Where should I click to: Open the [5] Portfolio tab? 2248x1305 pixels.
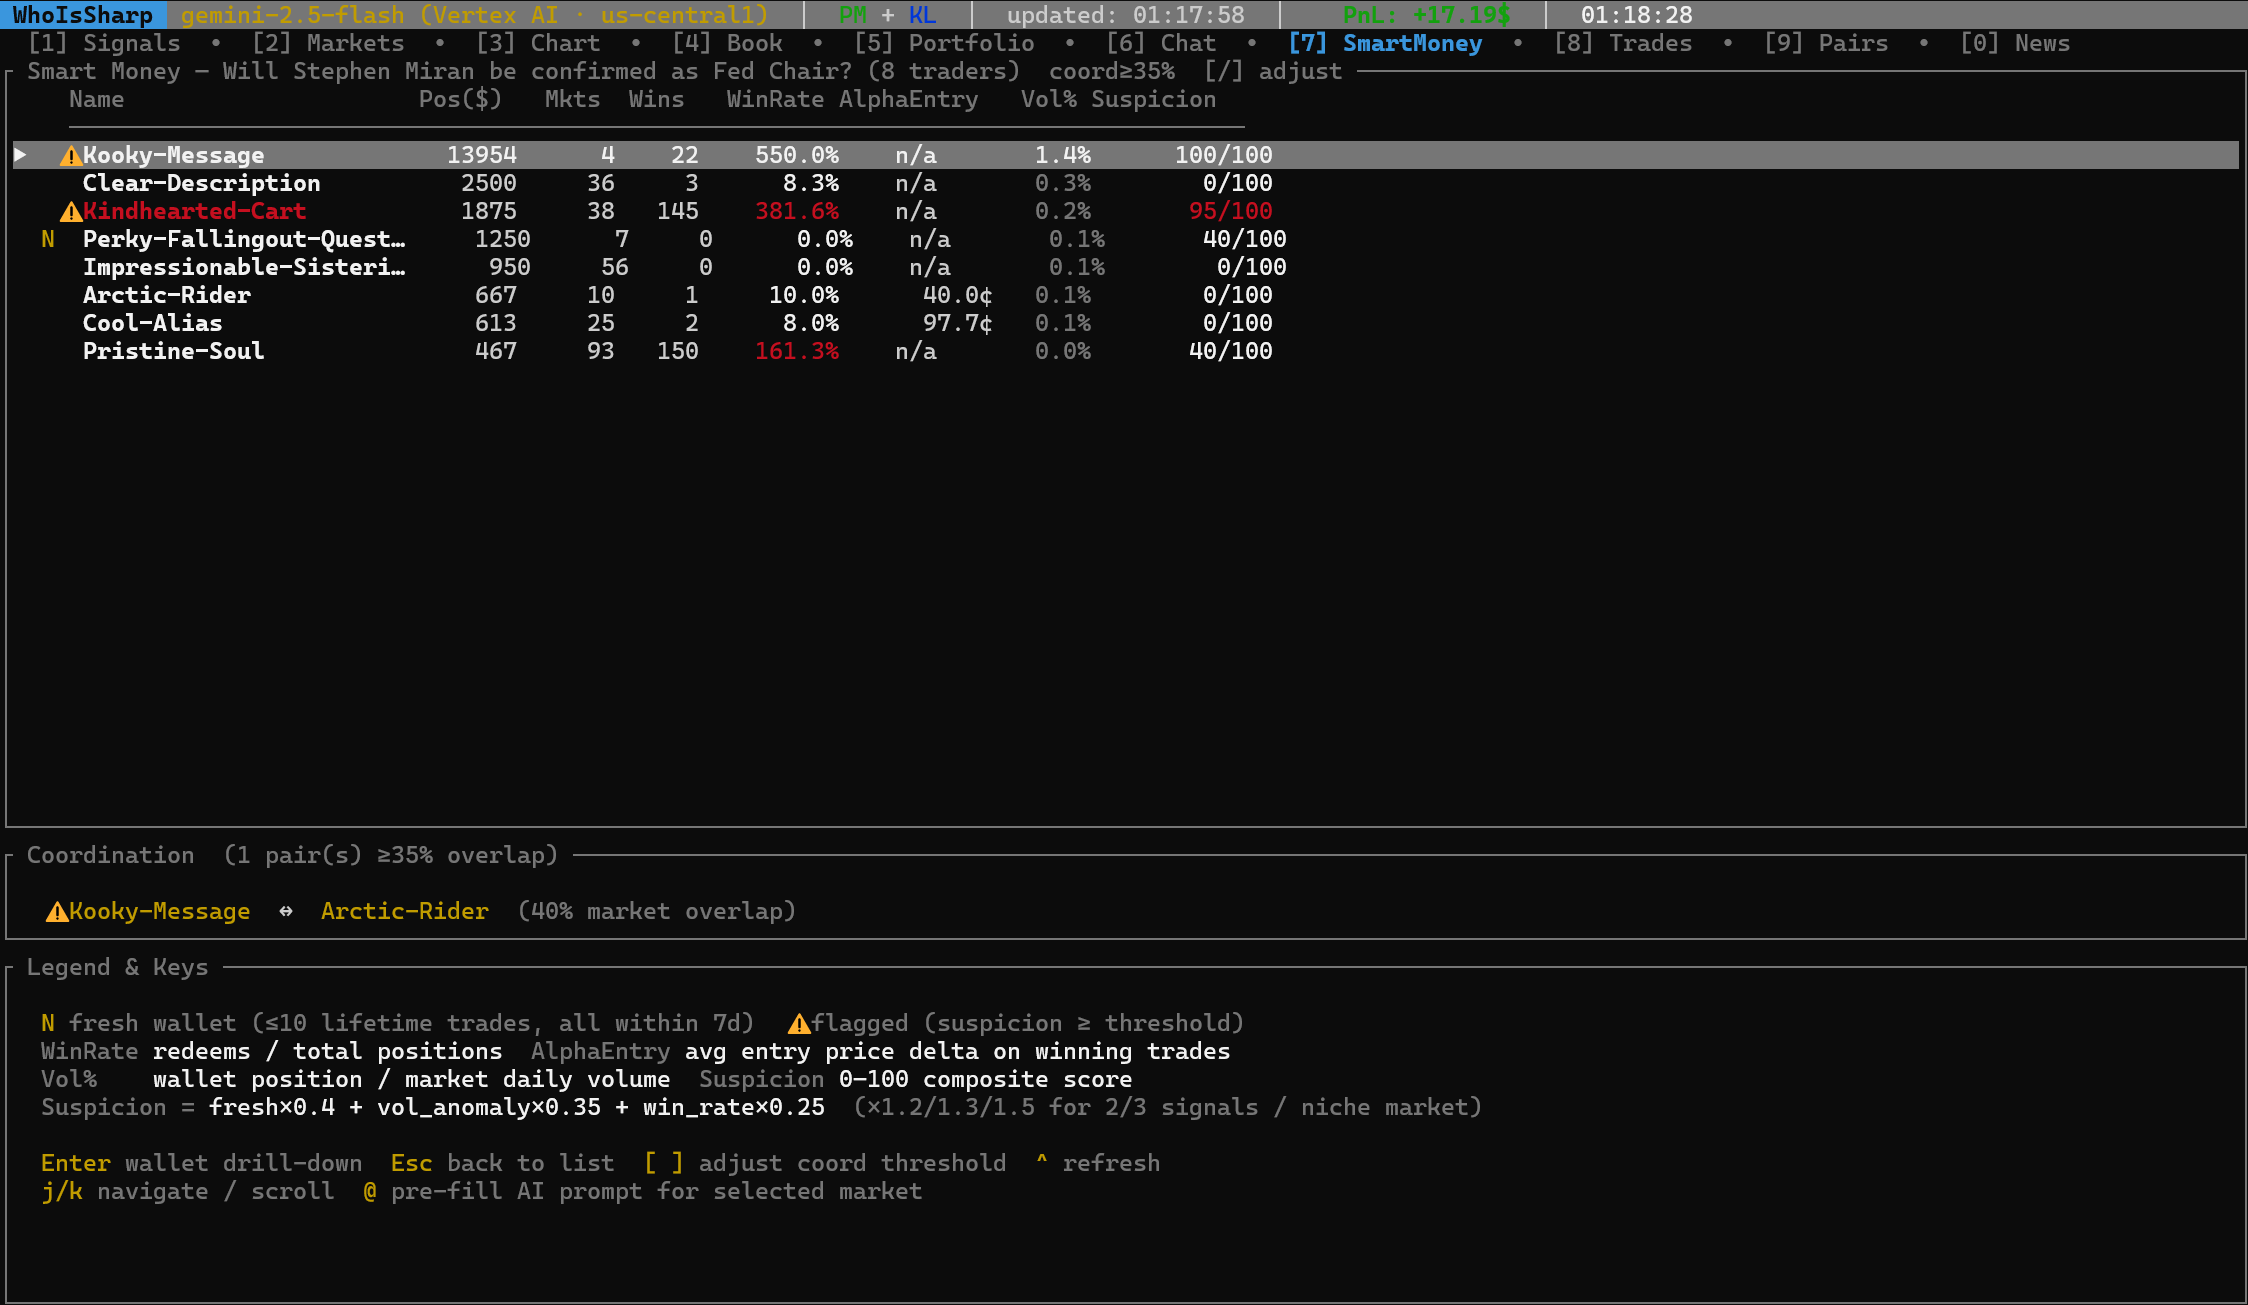click(944, 44)
